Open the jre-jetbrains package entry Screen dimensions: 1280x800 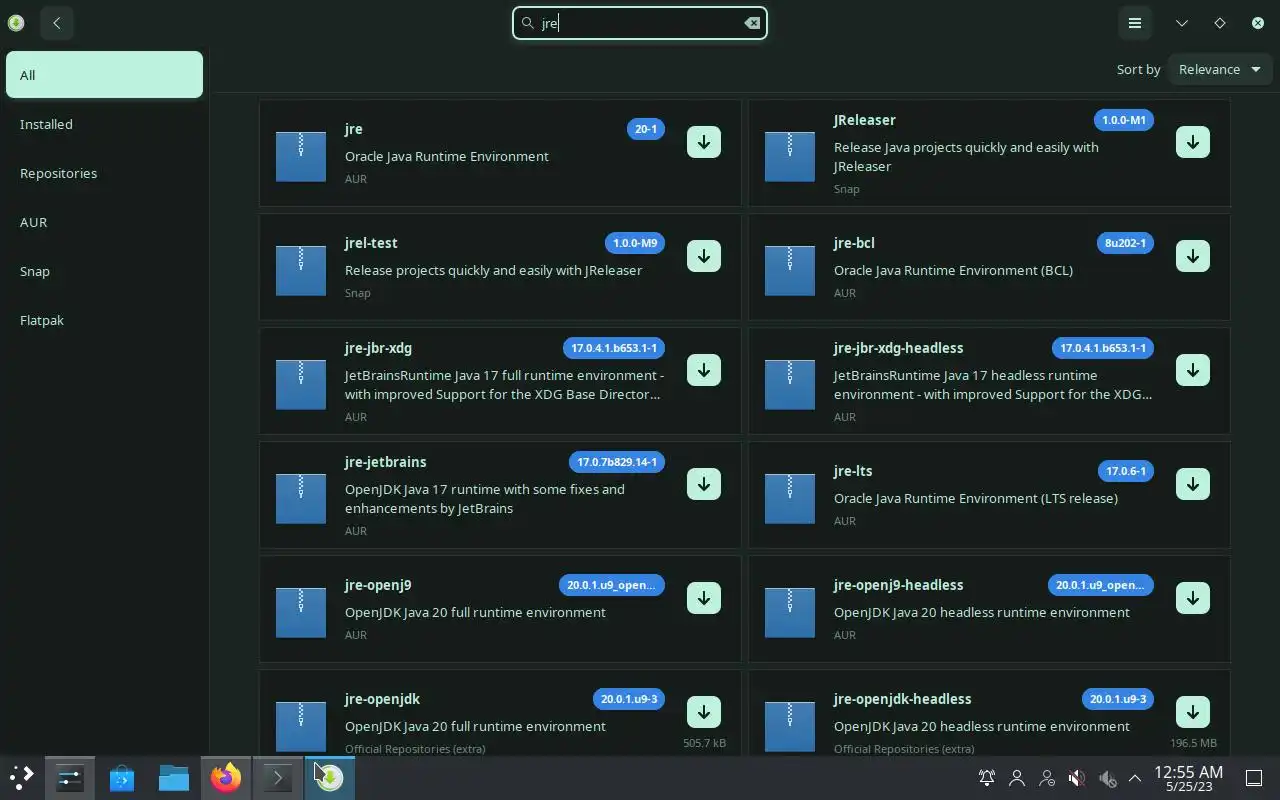coord(500,495)
